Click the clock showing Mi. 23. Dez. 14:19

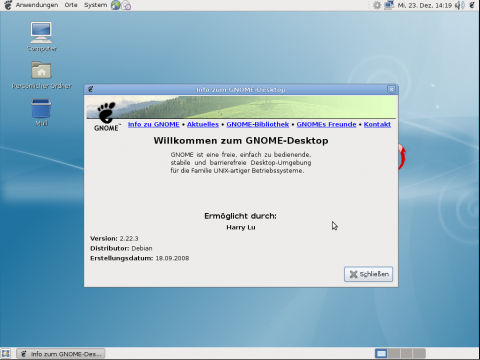[424, 5]
